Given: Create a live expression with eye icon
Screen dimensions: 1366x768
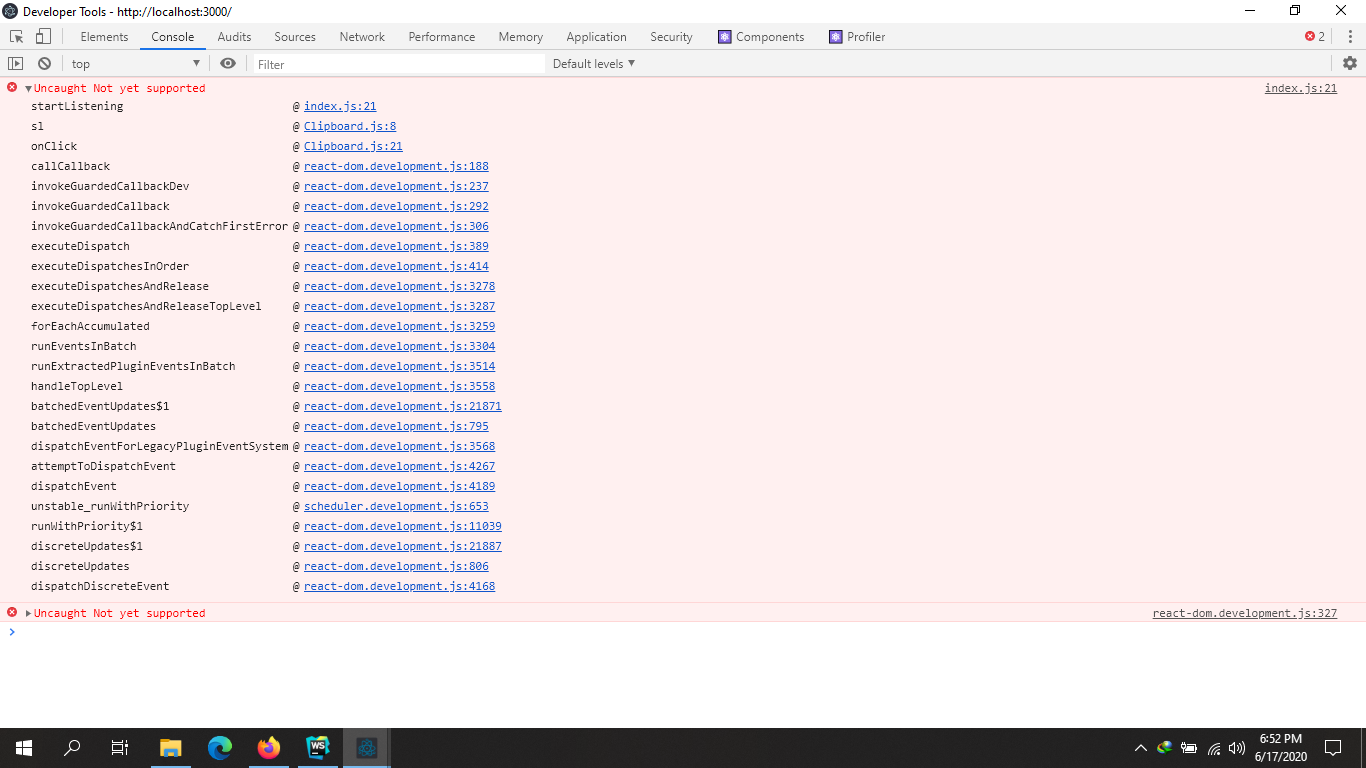Looking at the screenshot, I should 228,64.
